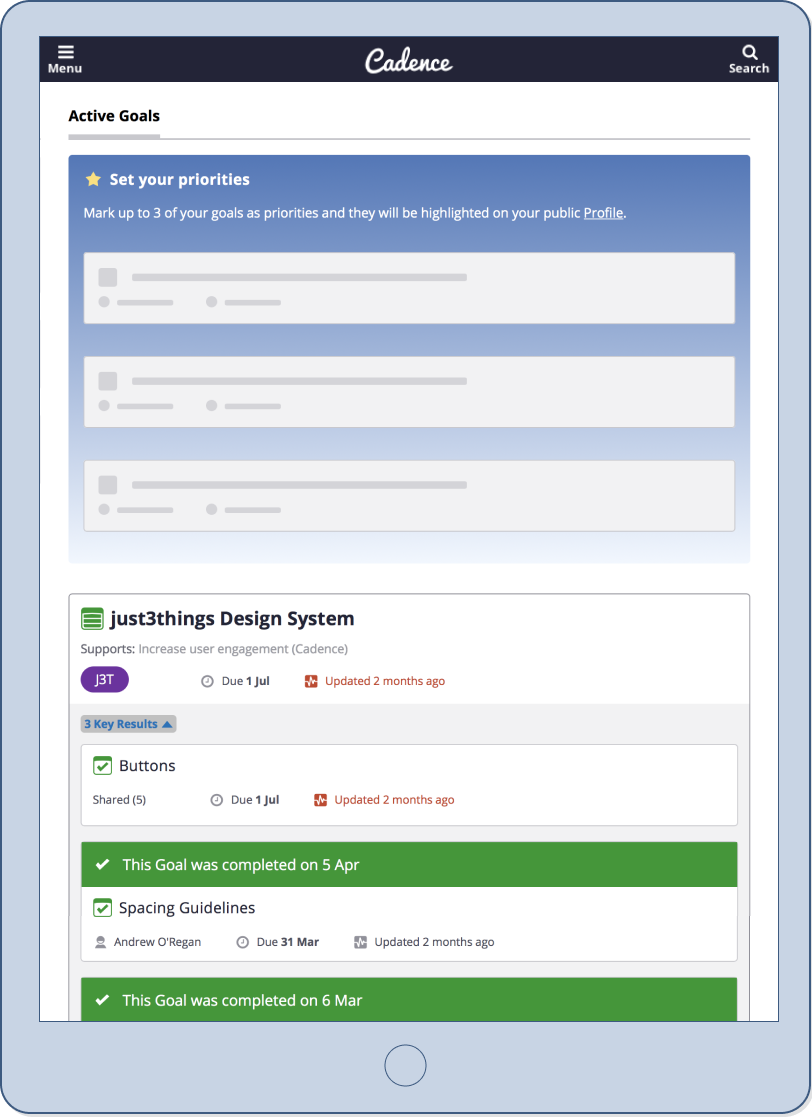Toggle the checkbox on Spacing Guidelines
812x1117 pixels.
coord(102,907)
